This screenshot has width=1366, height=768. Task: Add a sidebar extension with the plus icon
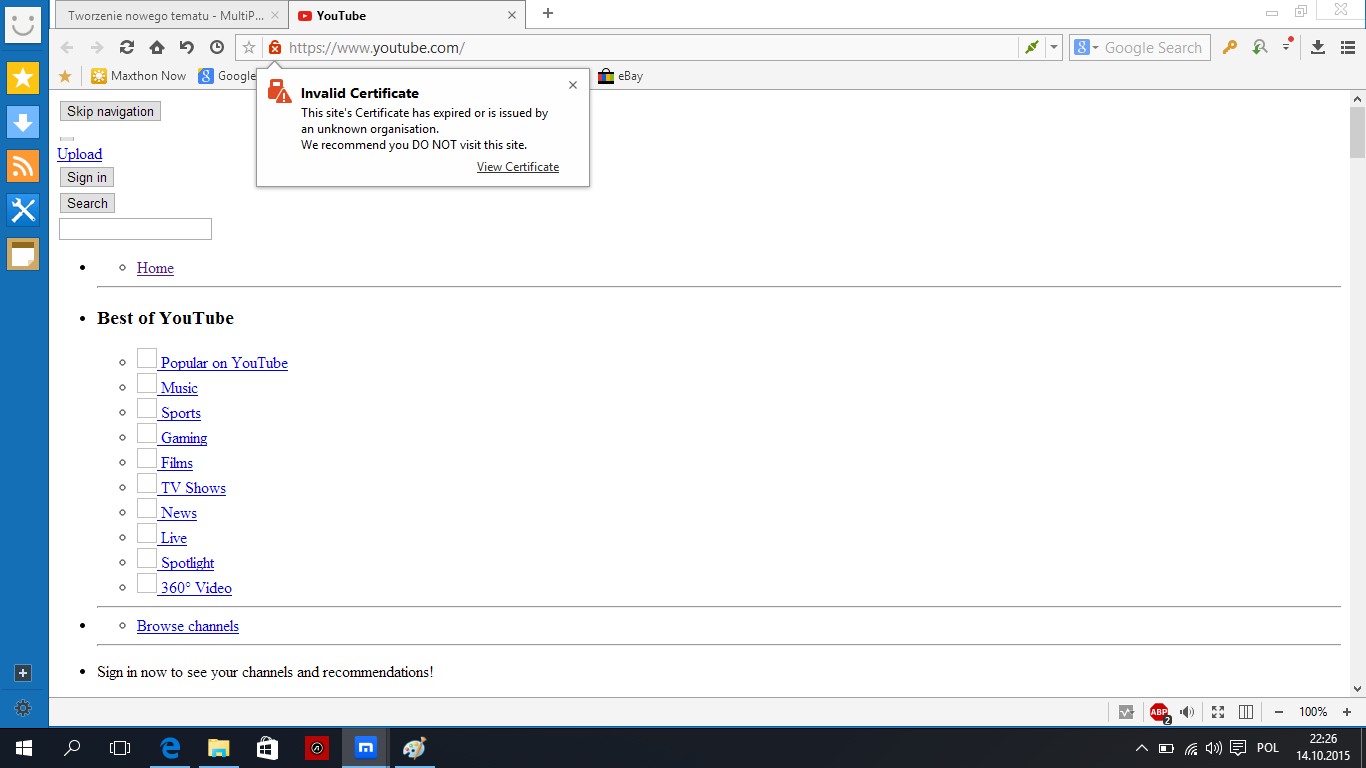click(23, 674)
